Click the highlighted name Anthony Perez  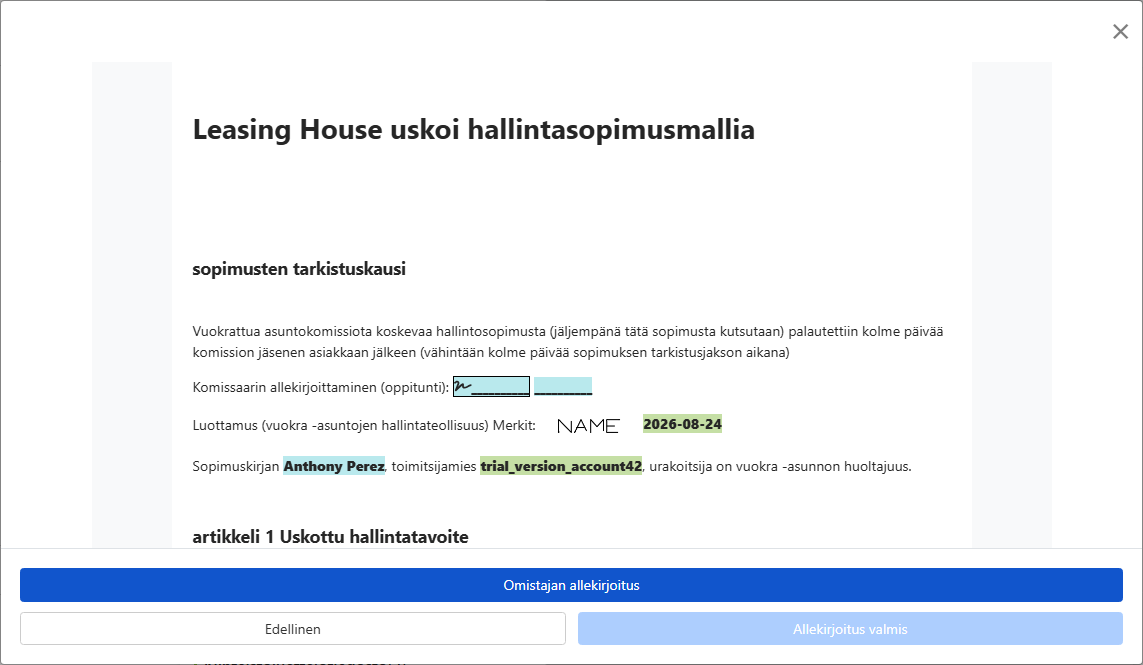click(x=334, y=466)
